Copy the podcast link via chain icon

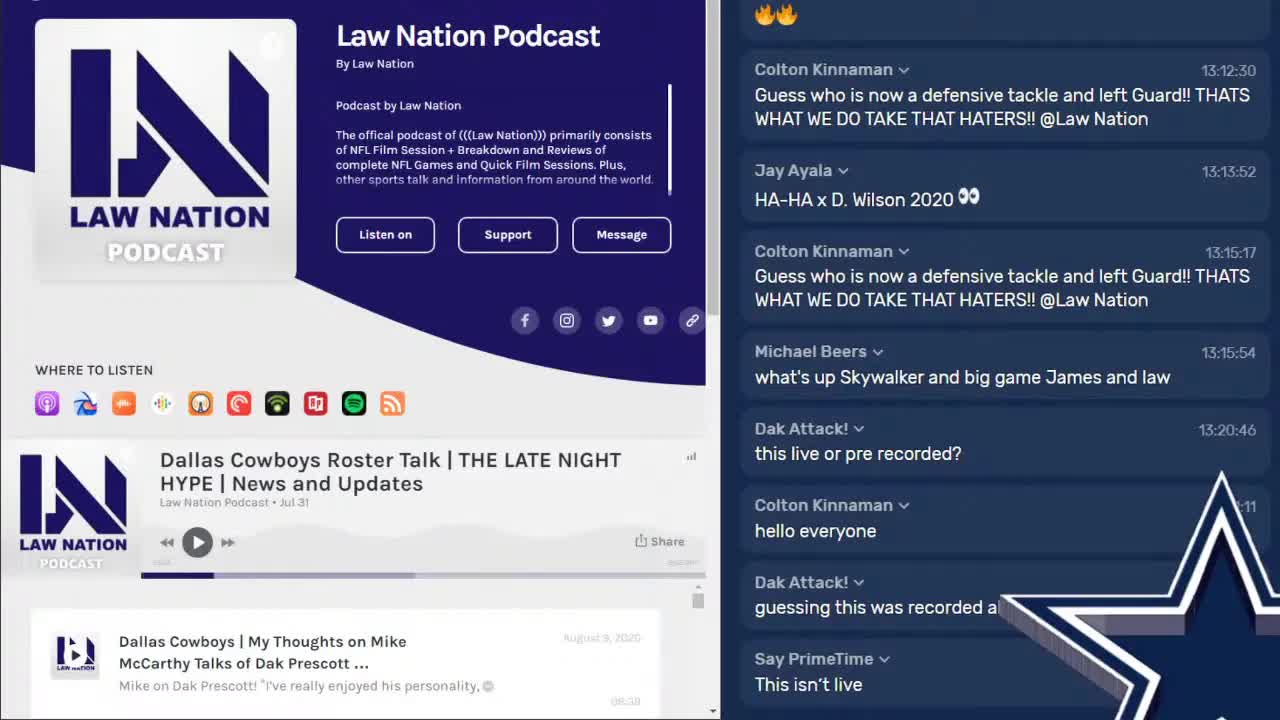tap(692, 321)
